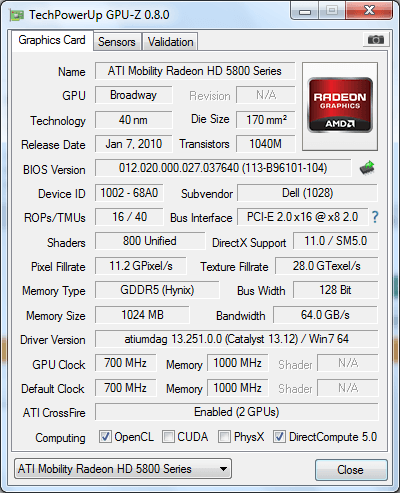Click the BIOS save chip icon
The width and height of the screenshot is (400, 493).
pos(367,168)
